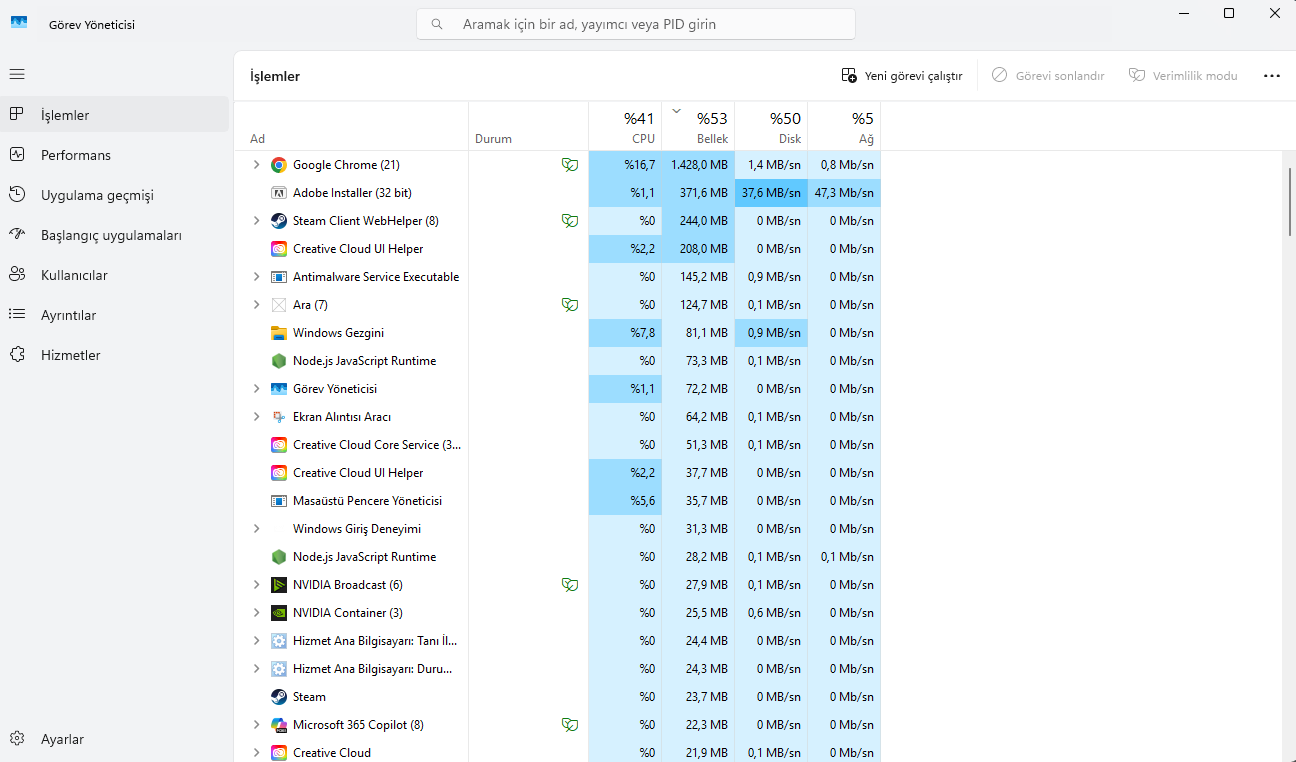Click the Ekran Alıntısı Aracı icon
The width and height of the screenshot is (1296, 762).
[x=279, y=417]
